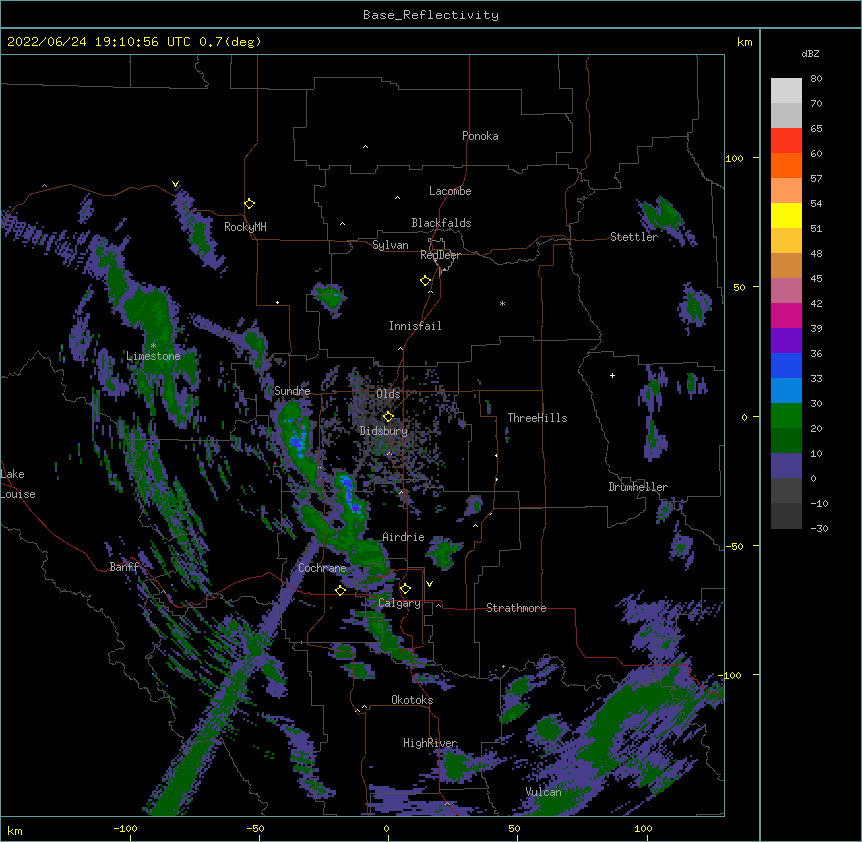Click the Banff map label
This screenshot has width=862, height=842.
(124, 567)
